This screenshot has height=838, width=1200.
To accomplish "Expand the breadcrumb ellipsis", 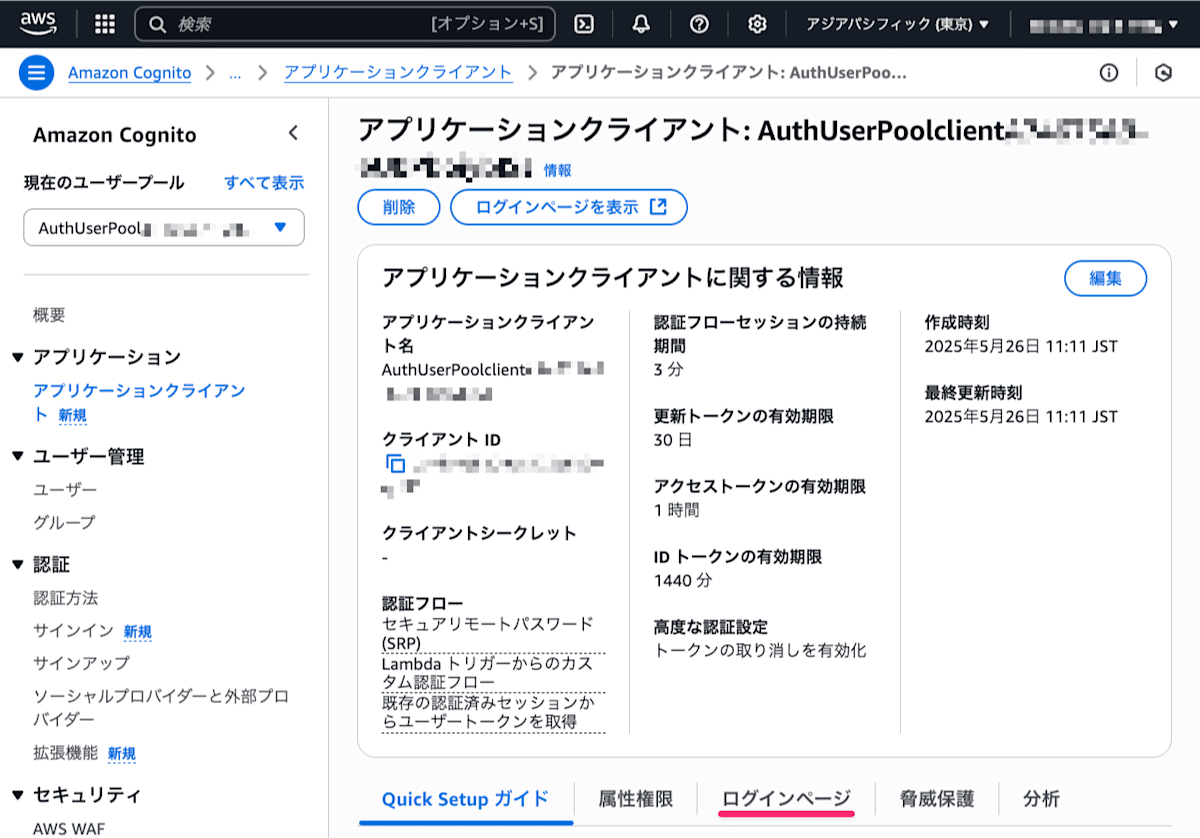I will coord(235,73).
